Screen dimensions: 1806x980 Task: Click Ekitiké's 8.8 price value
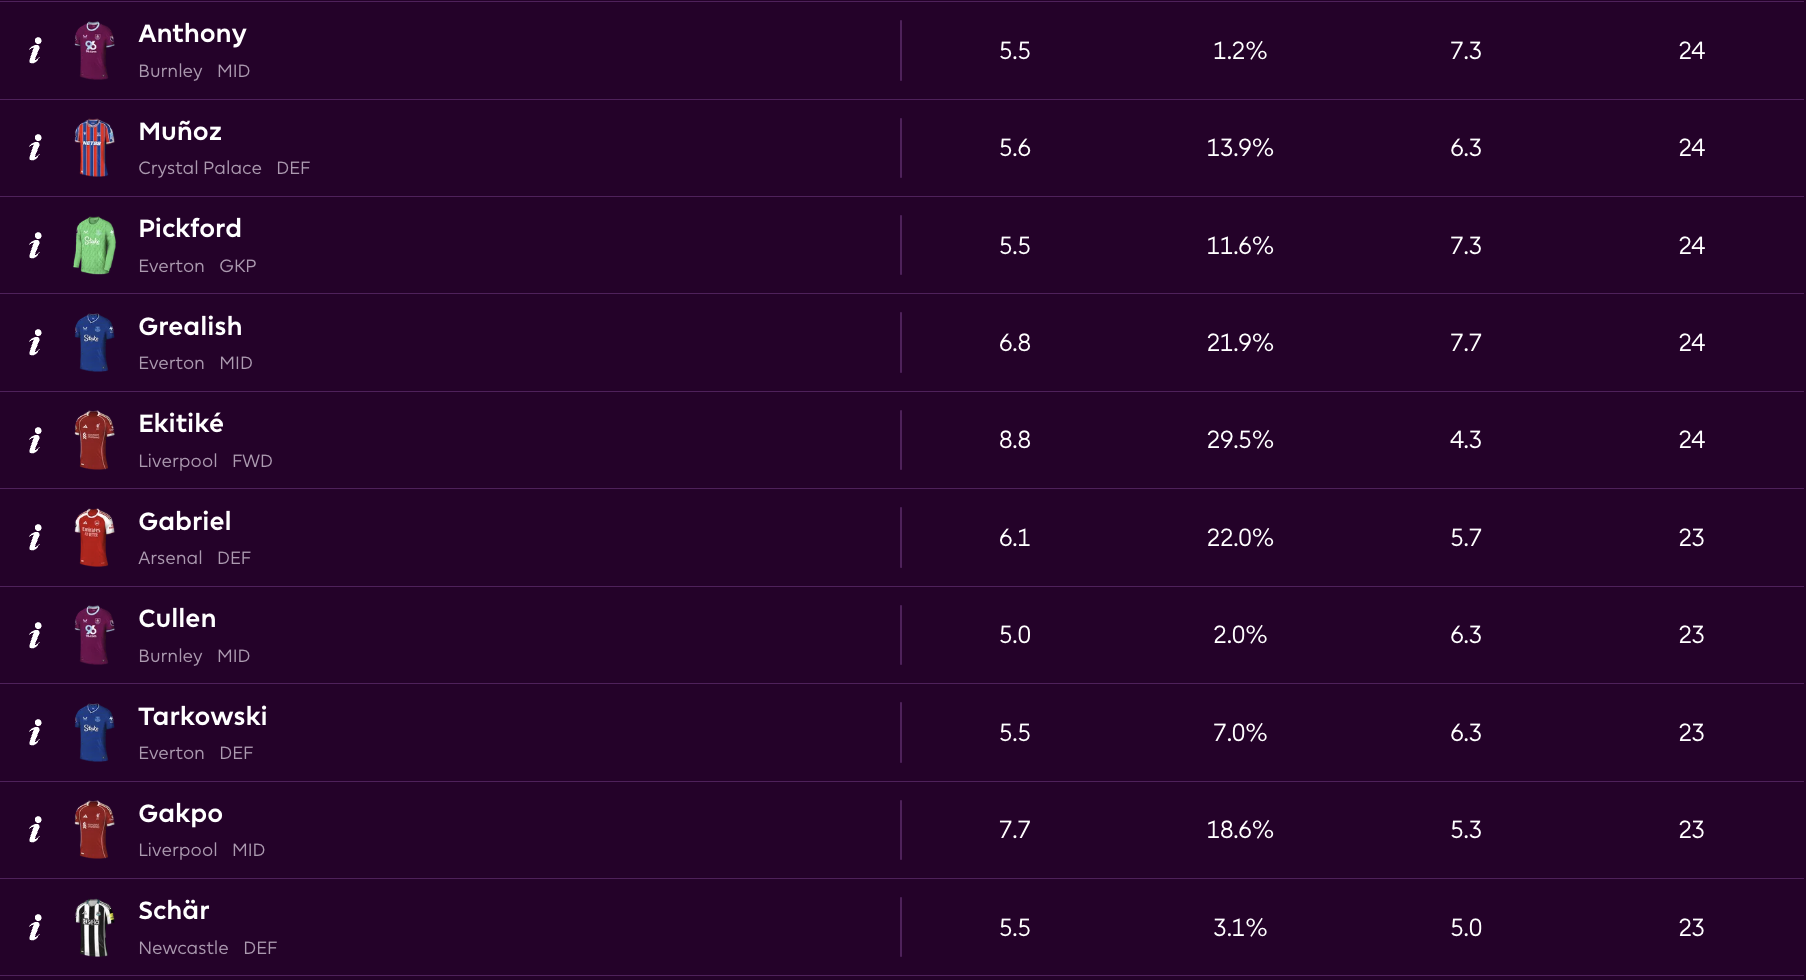coord(1014,440)
